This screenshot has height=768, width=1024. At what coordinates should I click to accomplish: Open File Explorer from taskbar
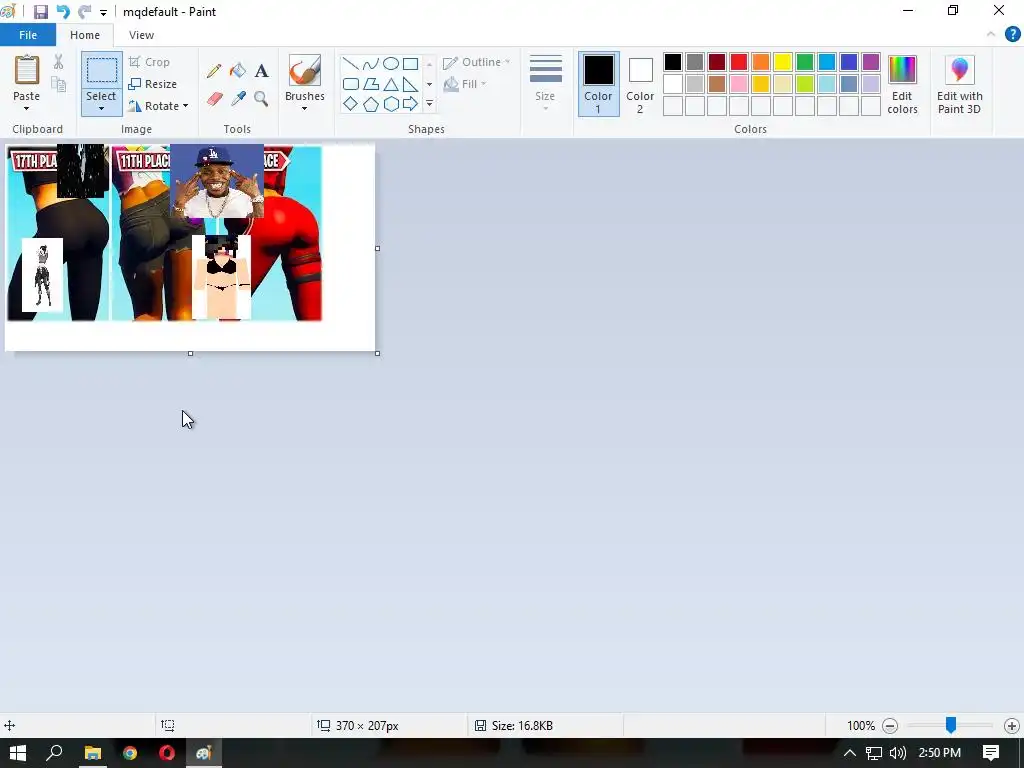tap(93, 753)
